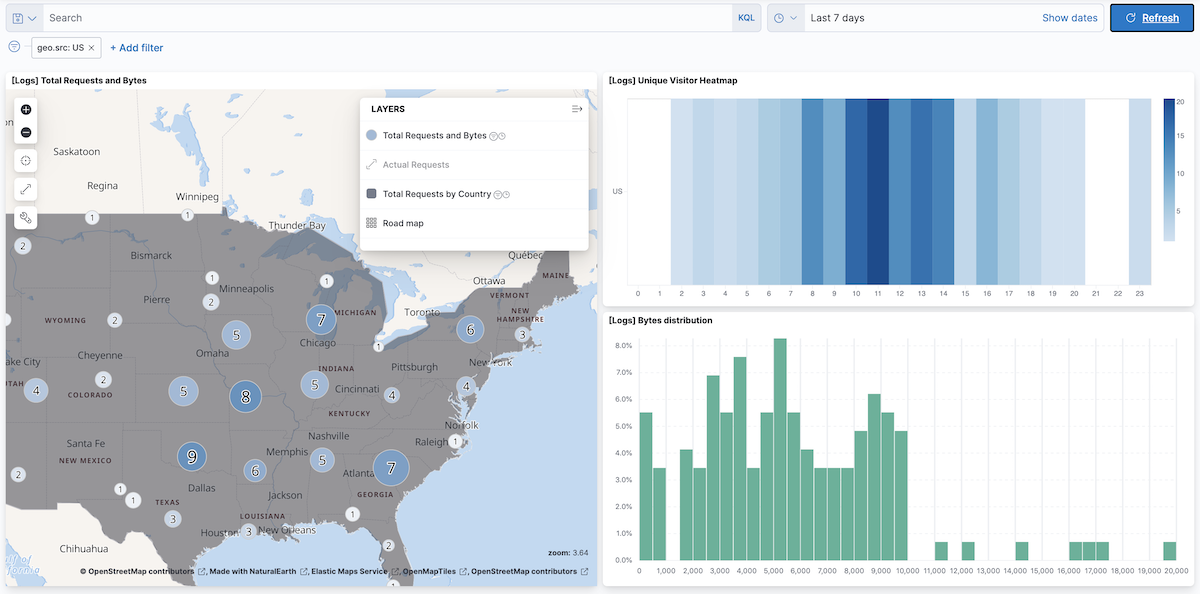The width and height of the screenshot is (1200, 594).
Task: Switch the KQL query language toggle
Action: (747, 17)
